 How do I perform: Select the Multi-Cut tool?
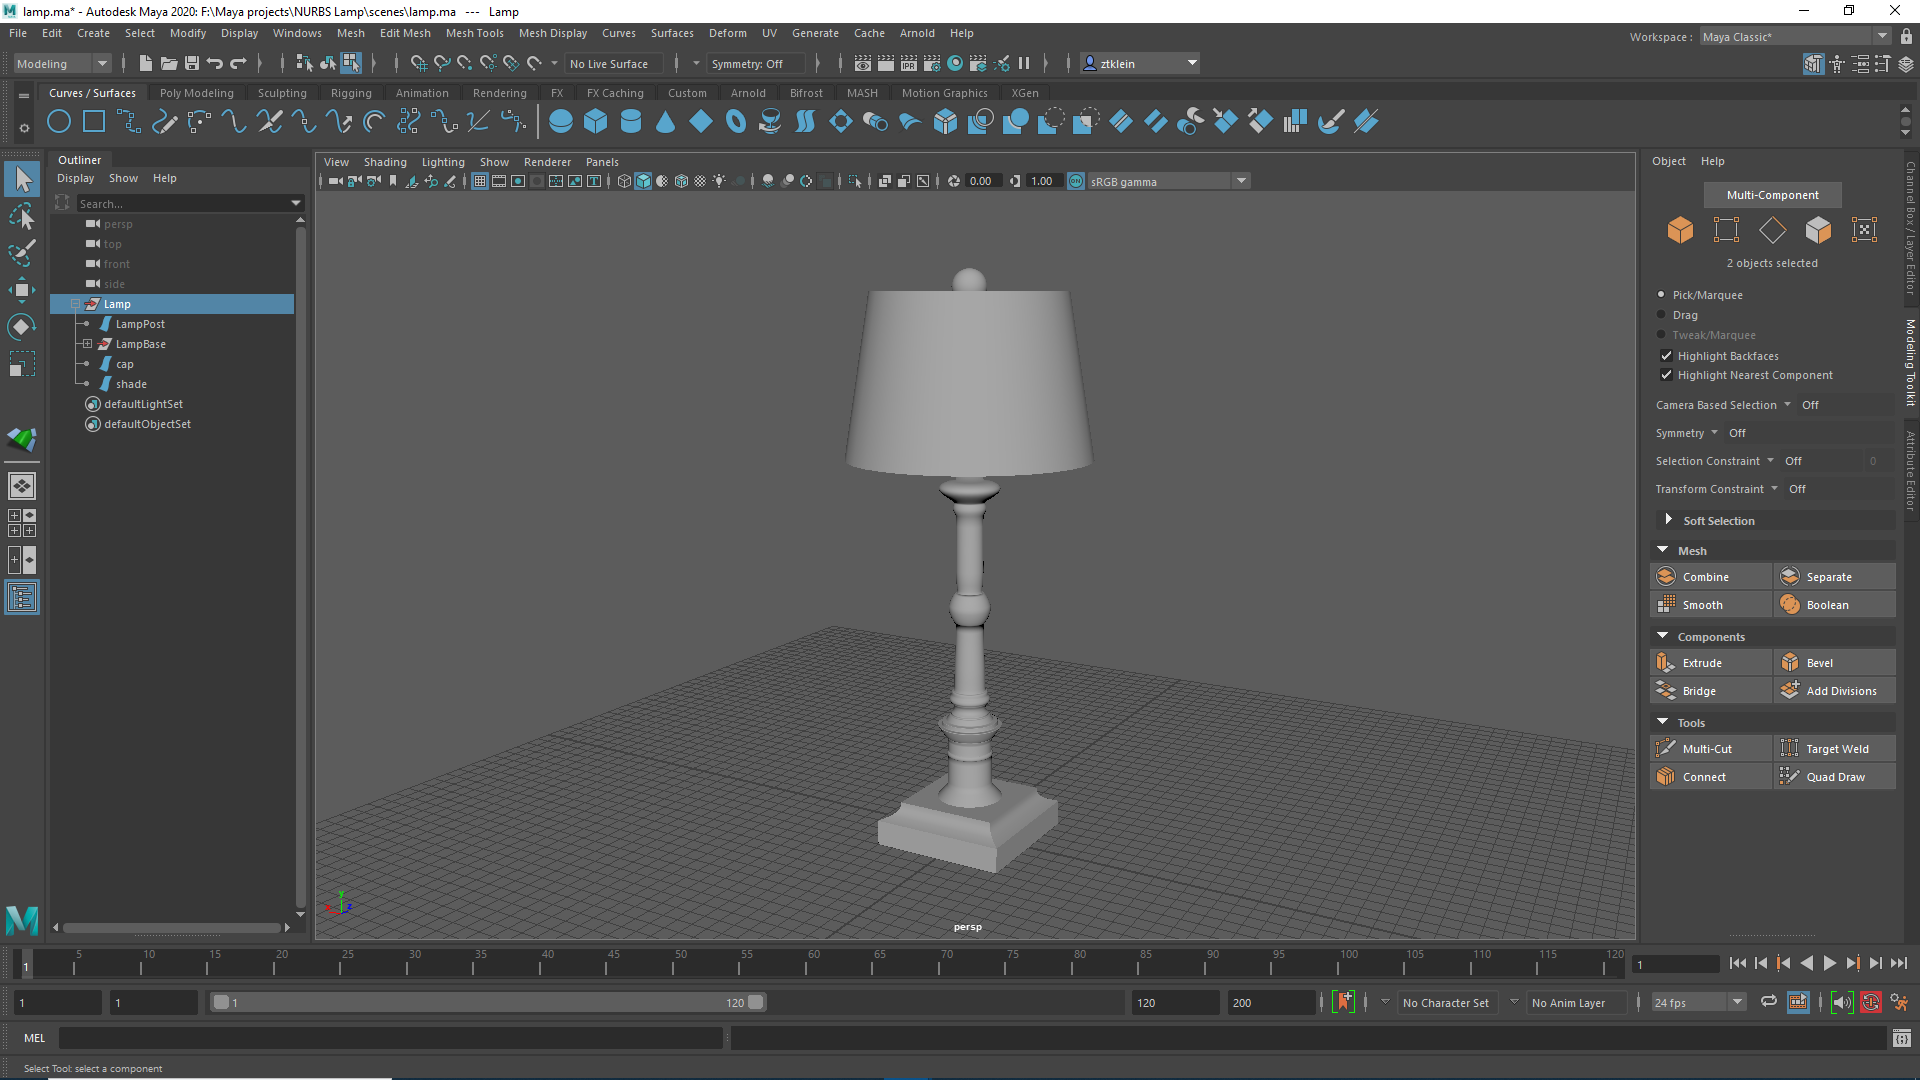pyautogui.click(x=1706, y=749)
